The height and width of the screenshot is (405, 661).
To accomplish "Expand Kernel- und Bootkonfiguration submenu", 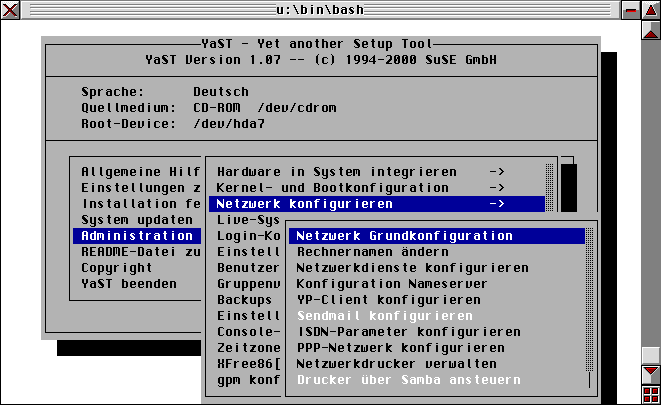I will pyautogui.click(x=497, y=188).
